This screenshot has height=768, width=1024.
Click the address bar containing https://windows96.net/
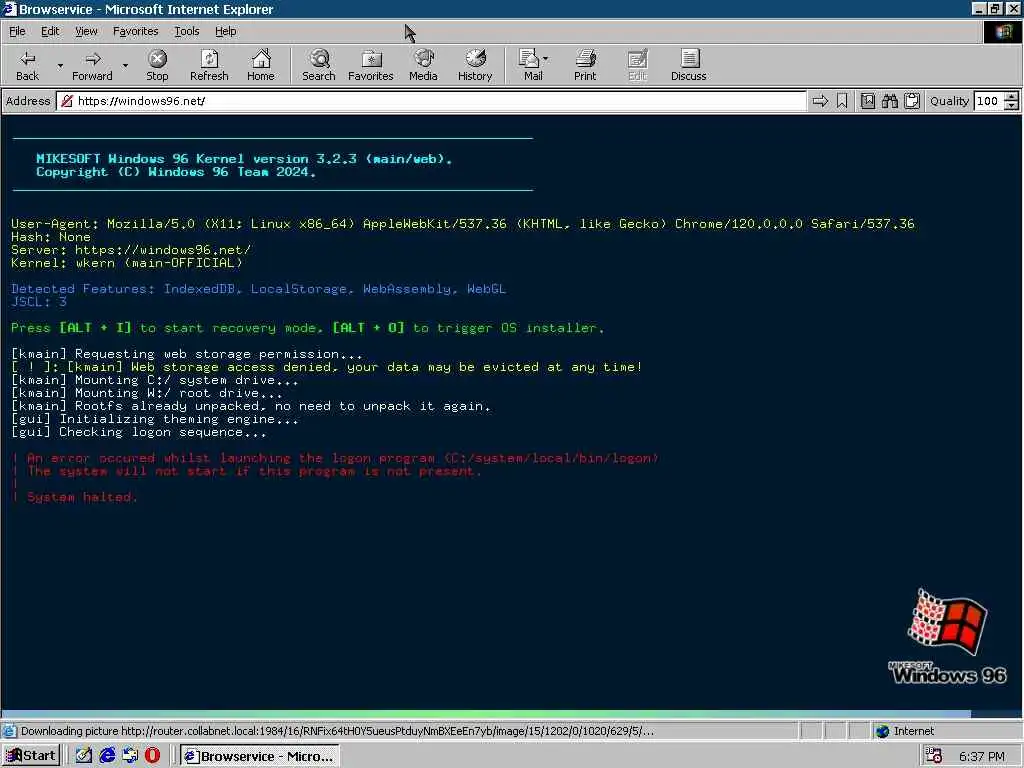(x=431, y=101)
